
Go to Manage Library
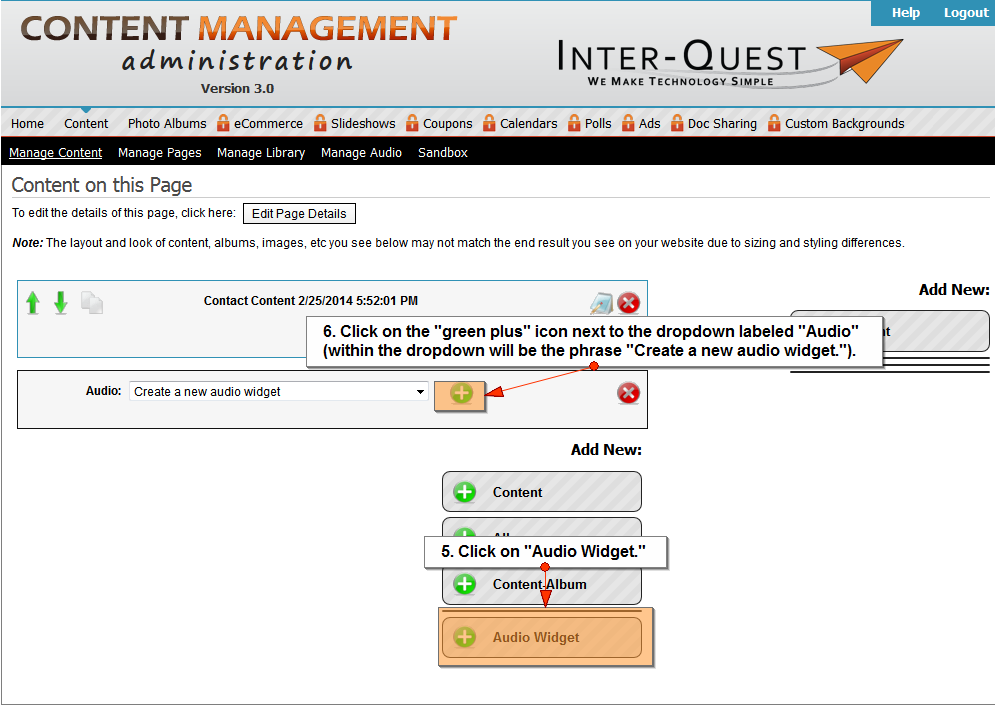pos(261,153)
